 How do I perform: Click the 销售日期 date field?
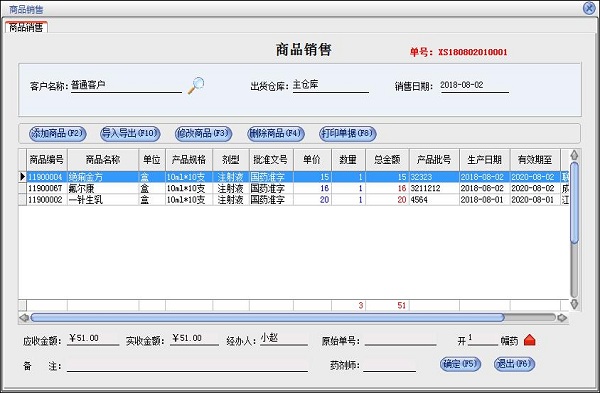(474, 85)
